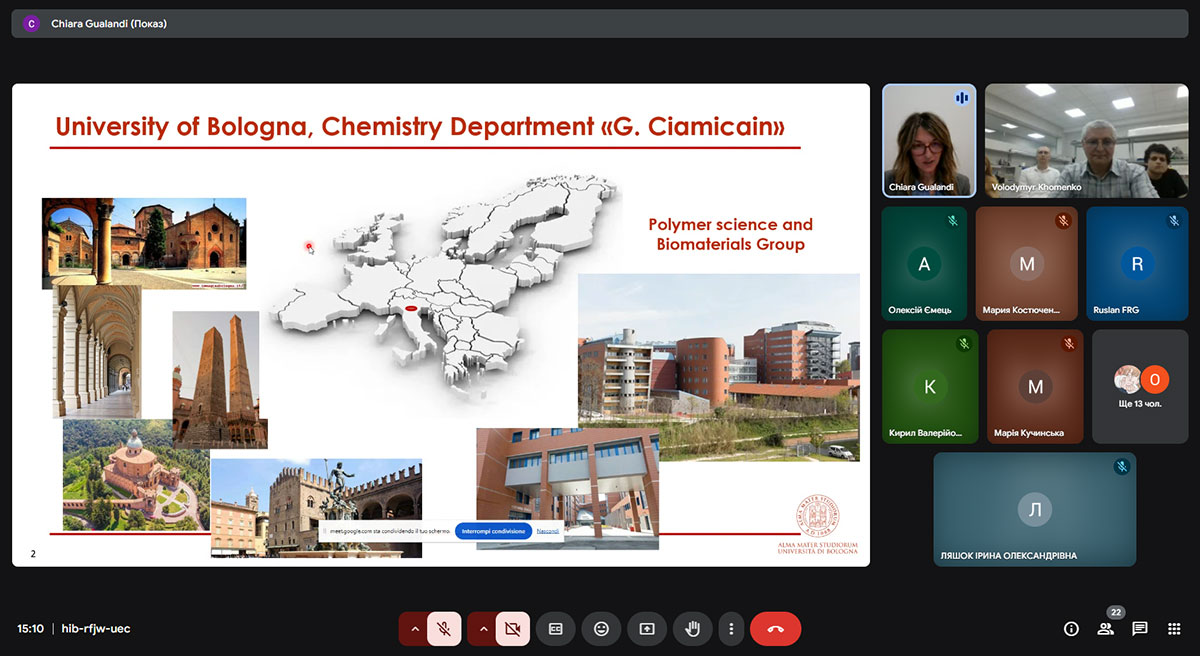Click the muted mic icon on ЛЯШОК ІРИНА tile
Viewport: 1200px width, 656px height.
pyautogui.click(x=1122, y=467)
